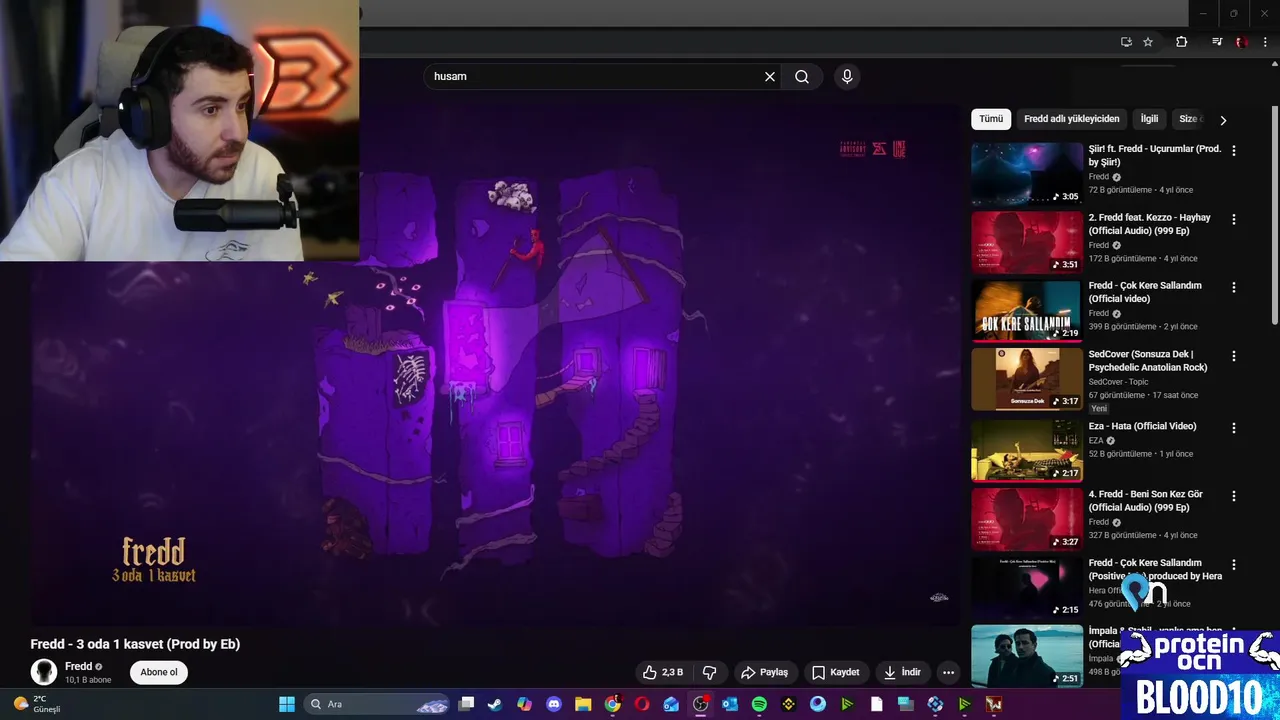The height and width of the screenshot is (720, 1280).
Task: Download video with İndir button
Action: pos(902,672)
